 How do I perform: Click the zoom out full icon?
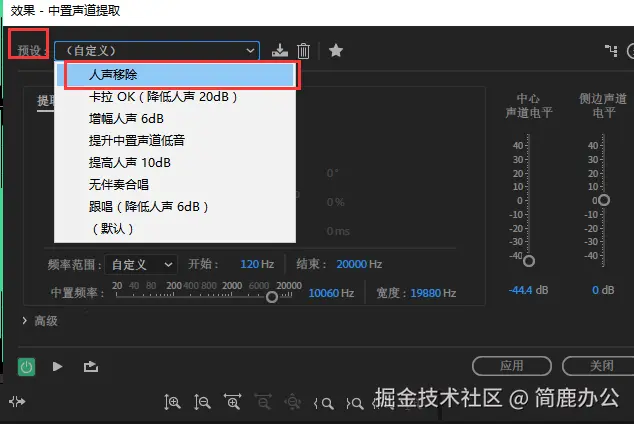[x=292, y=402]
